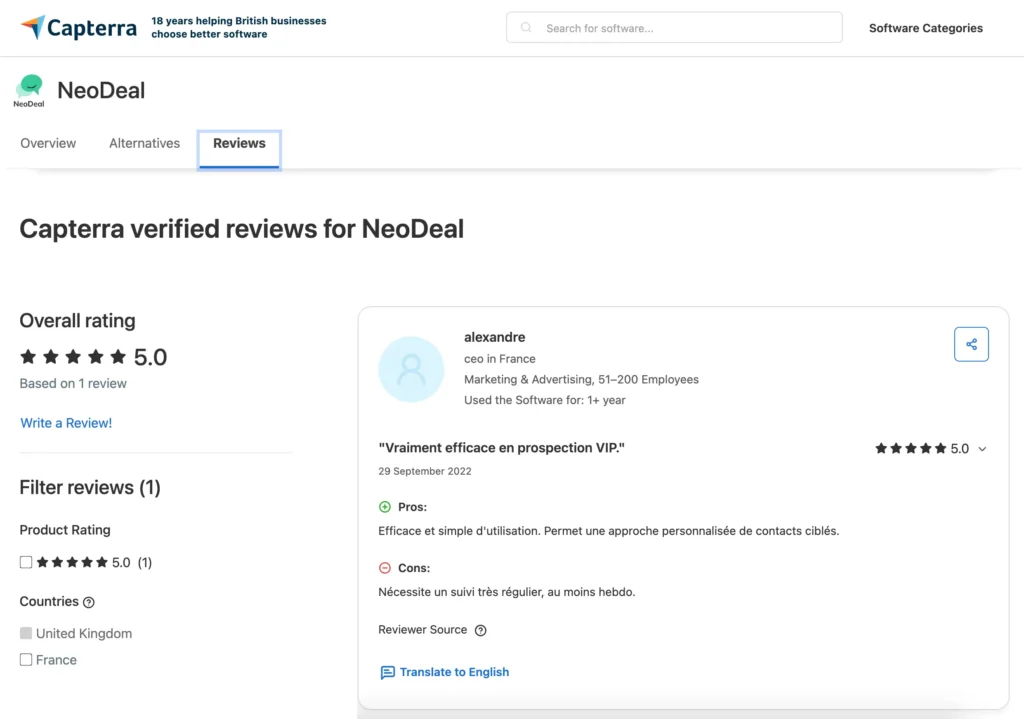Click the Countries help question icon
Screen dimensions: 1024x719
coord(89,602)
